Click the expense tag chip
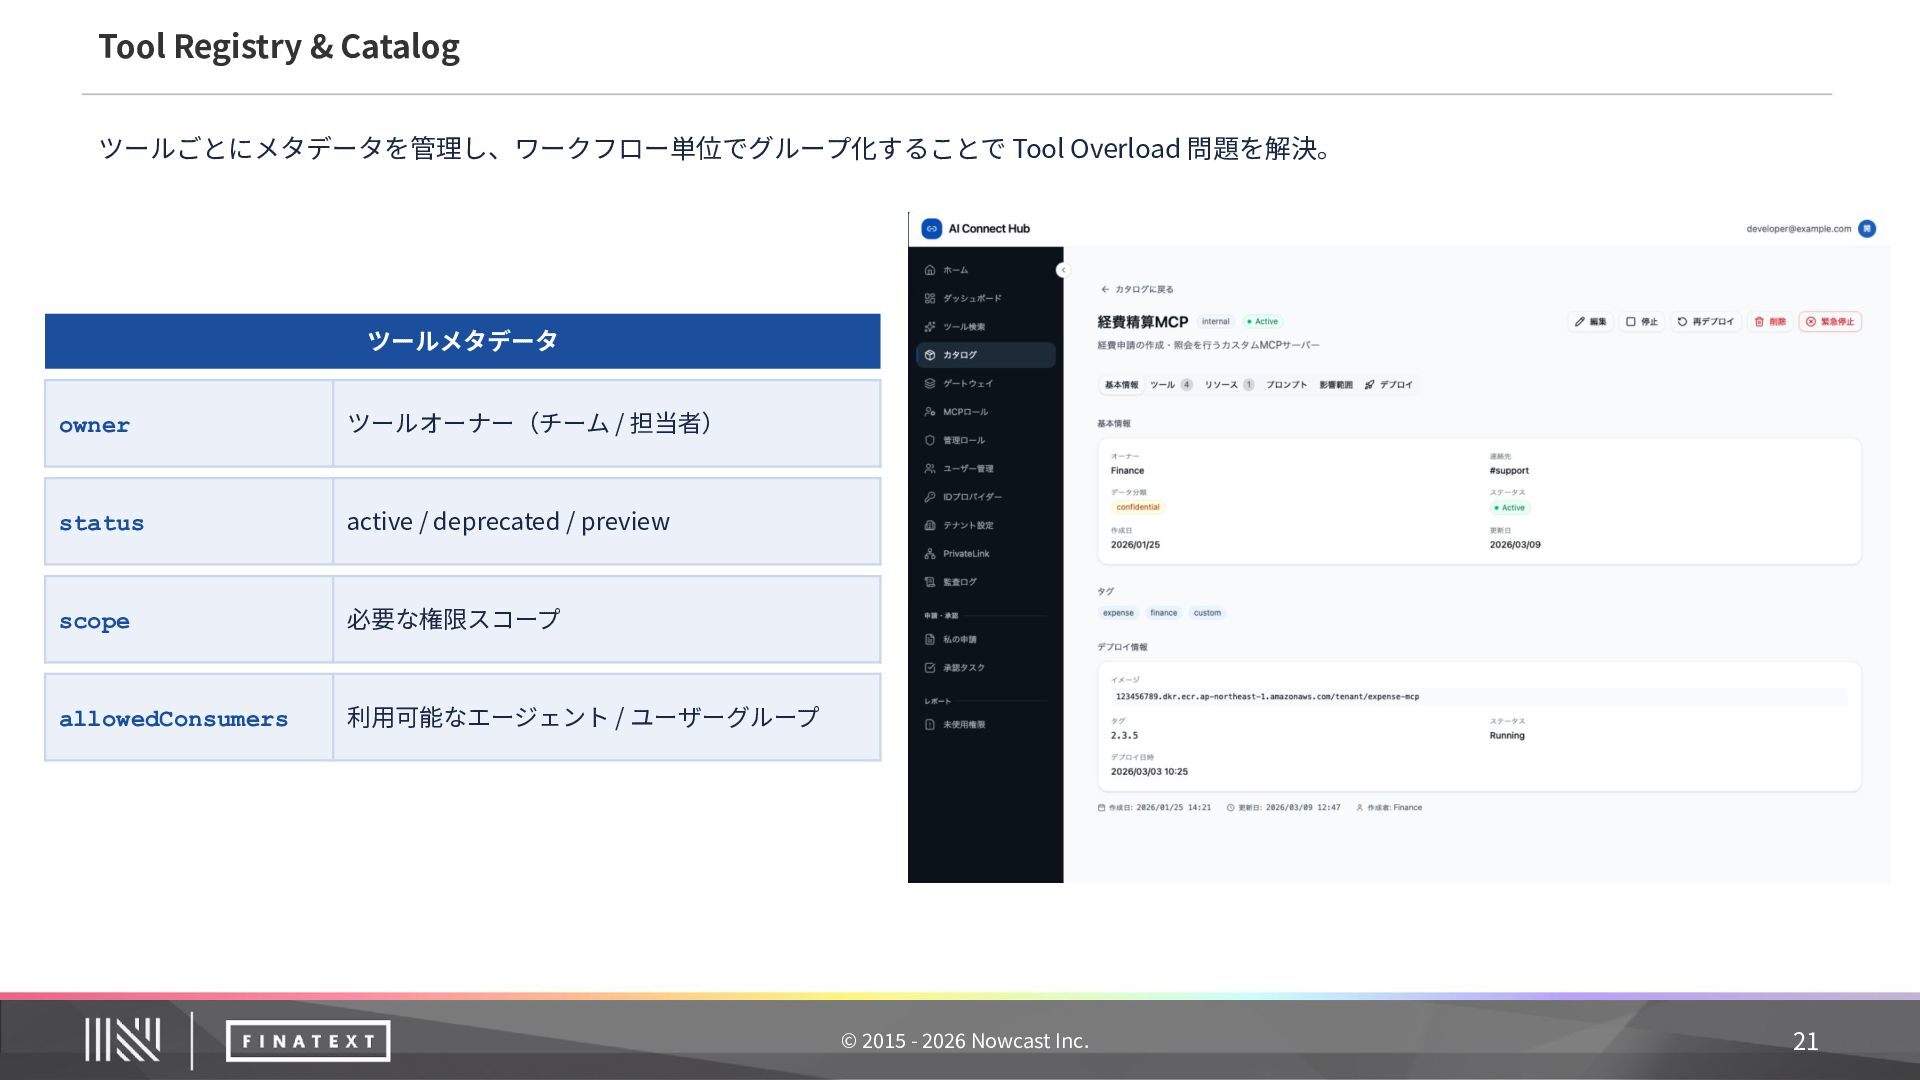The image size is (1920, 1080). point(1118,613)
